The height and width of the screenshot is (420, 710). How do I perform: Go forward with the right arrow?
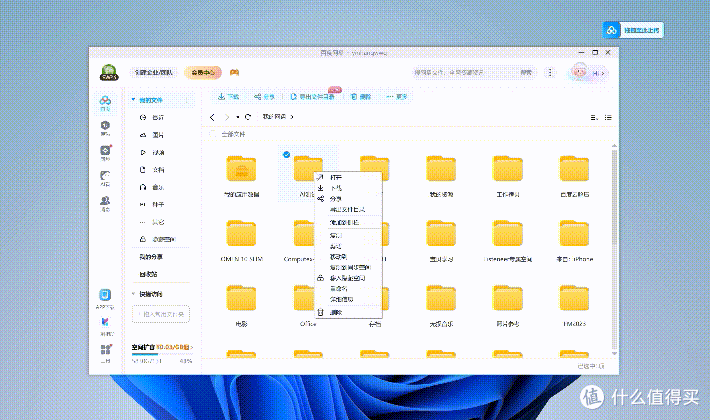point(227,117)
